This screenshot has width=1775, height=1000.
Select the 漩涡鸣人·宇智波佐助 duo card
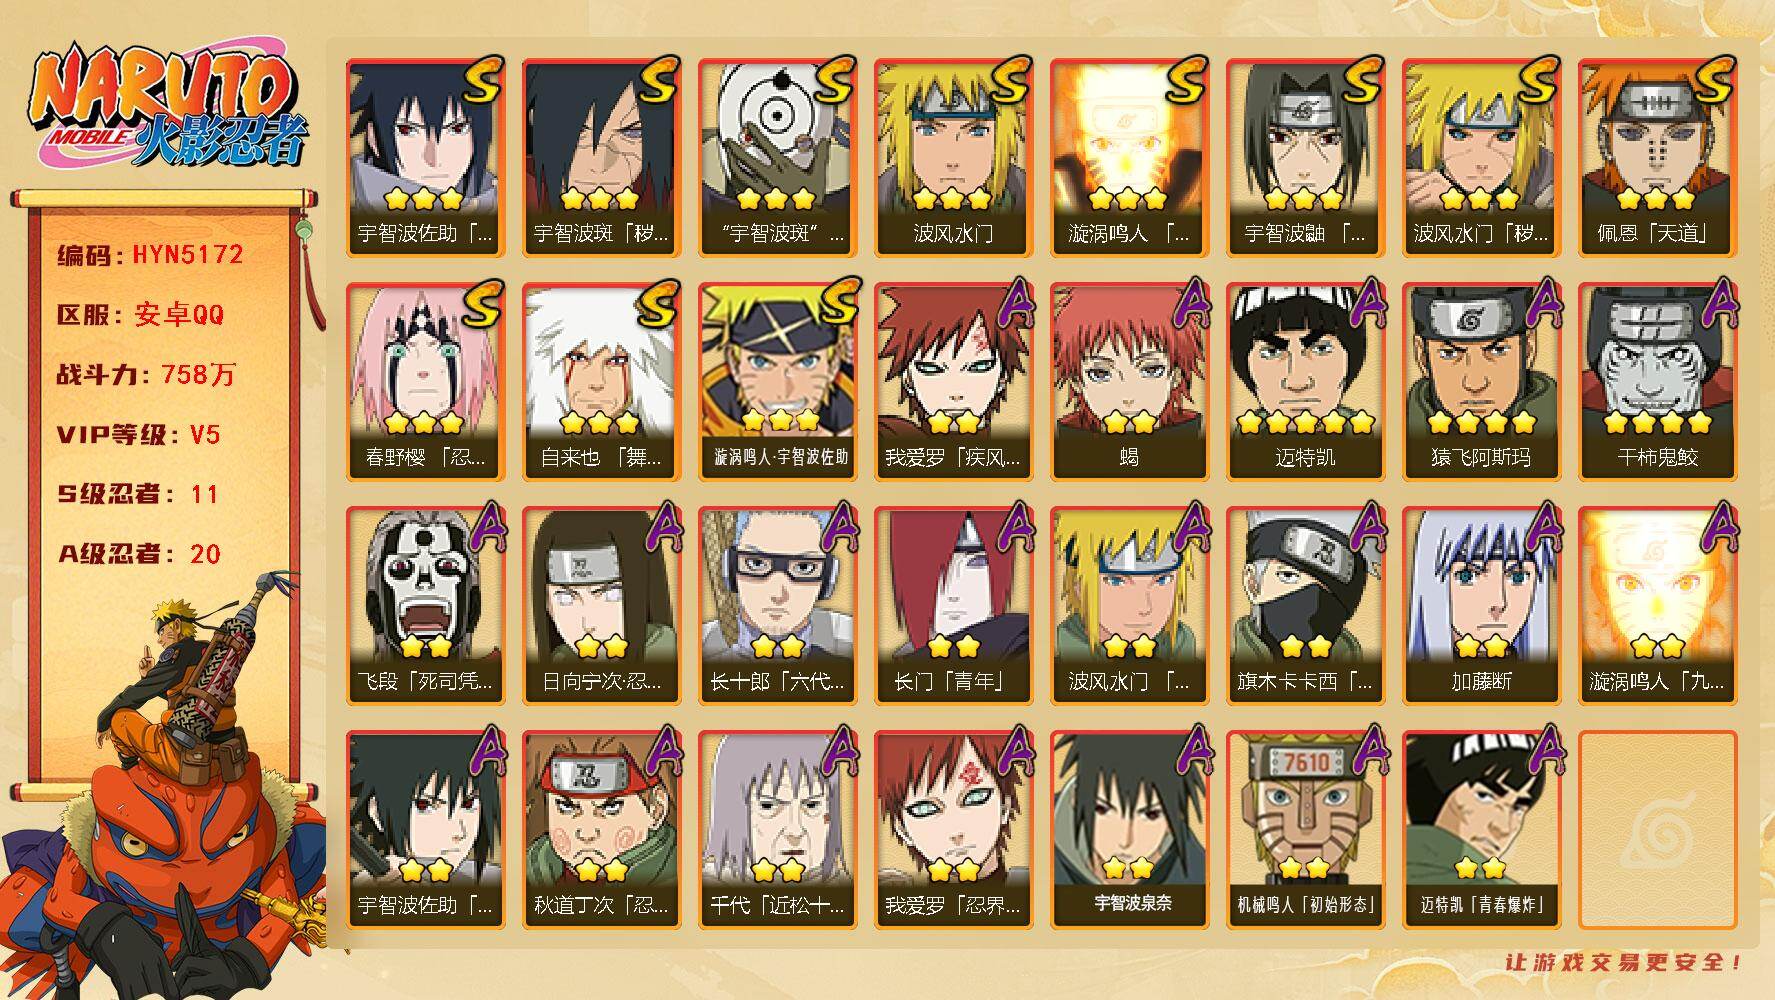tap(777, 382)
